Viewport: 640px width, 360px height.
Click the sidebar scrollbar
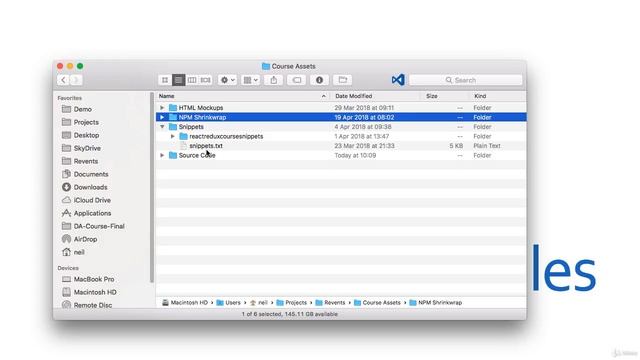[152, 188]
